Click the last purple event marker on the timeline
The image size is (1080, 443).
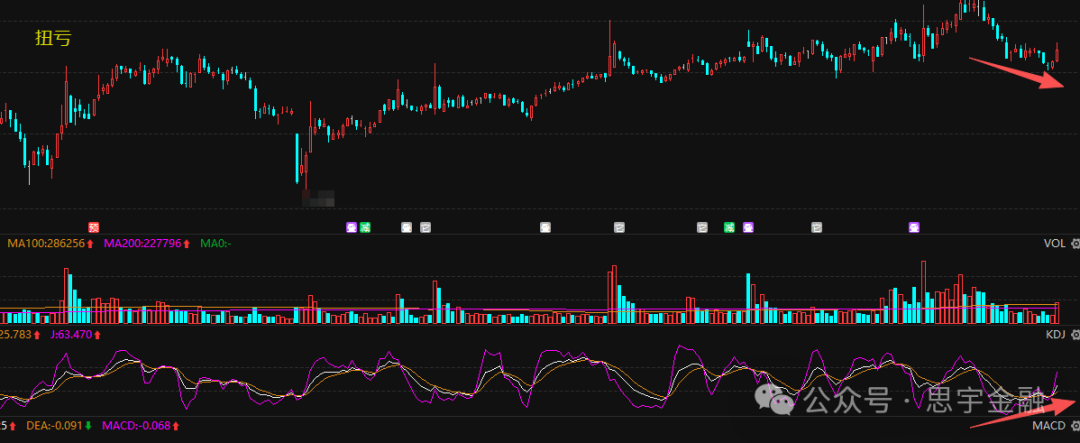(914, 228)
